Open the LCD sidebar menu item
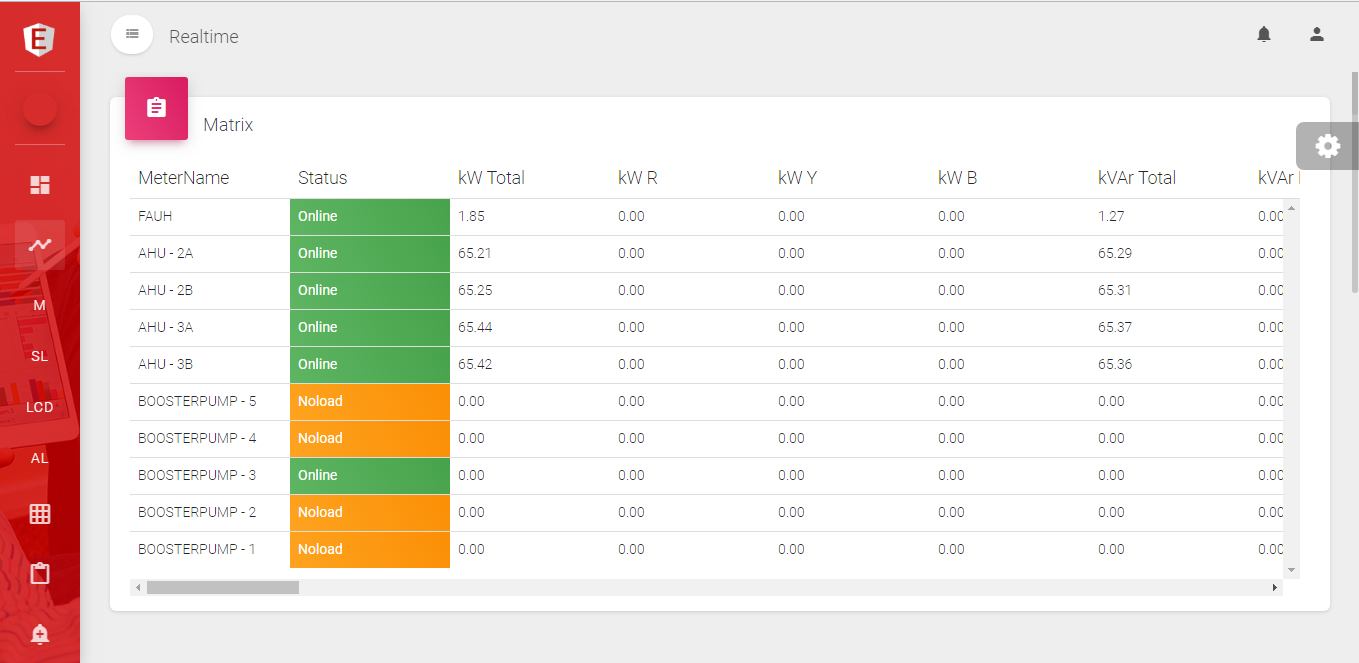Viewport: 1359px width, 663px height. coord(40,407)
